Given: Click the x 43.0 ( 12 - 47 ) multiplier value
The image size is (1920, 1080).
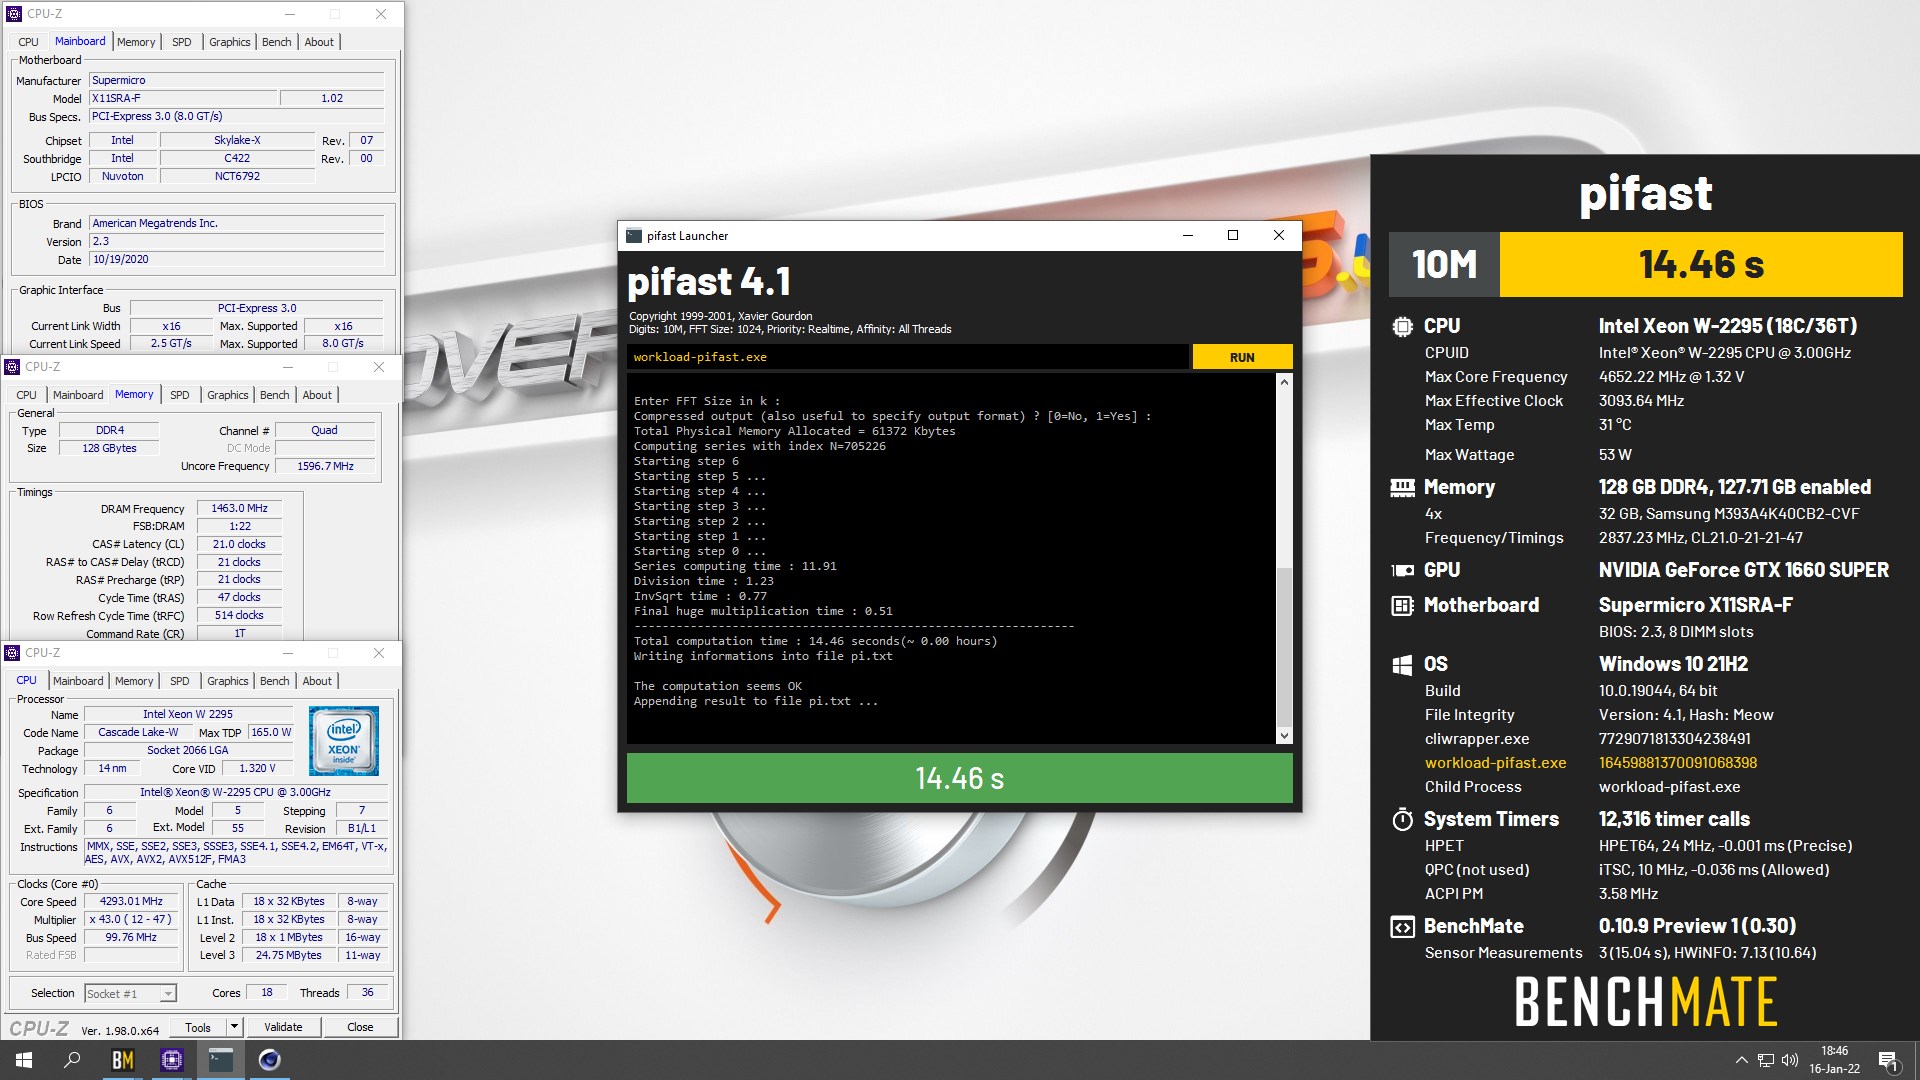Looking at the screenshot, I should tap(131, 919).
